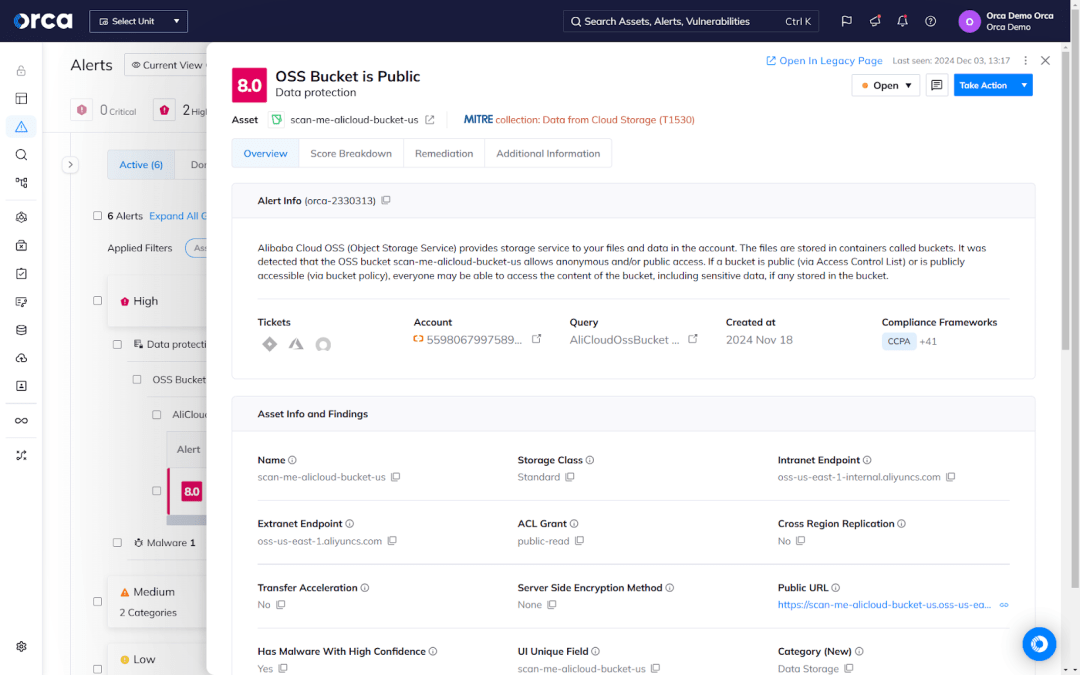The width and height of the screenshot is (1080, 675).
Task: Open In Legacy Page link
Action: [x=824, y=61]
